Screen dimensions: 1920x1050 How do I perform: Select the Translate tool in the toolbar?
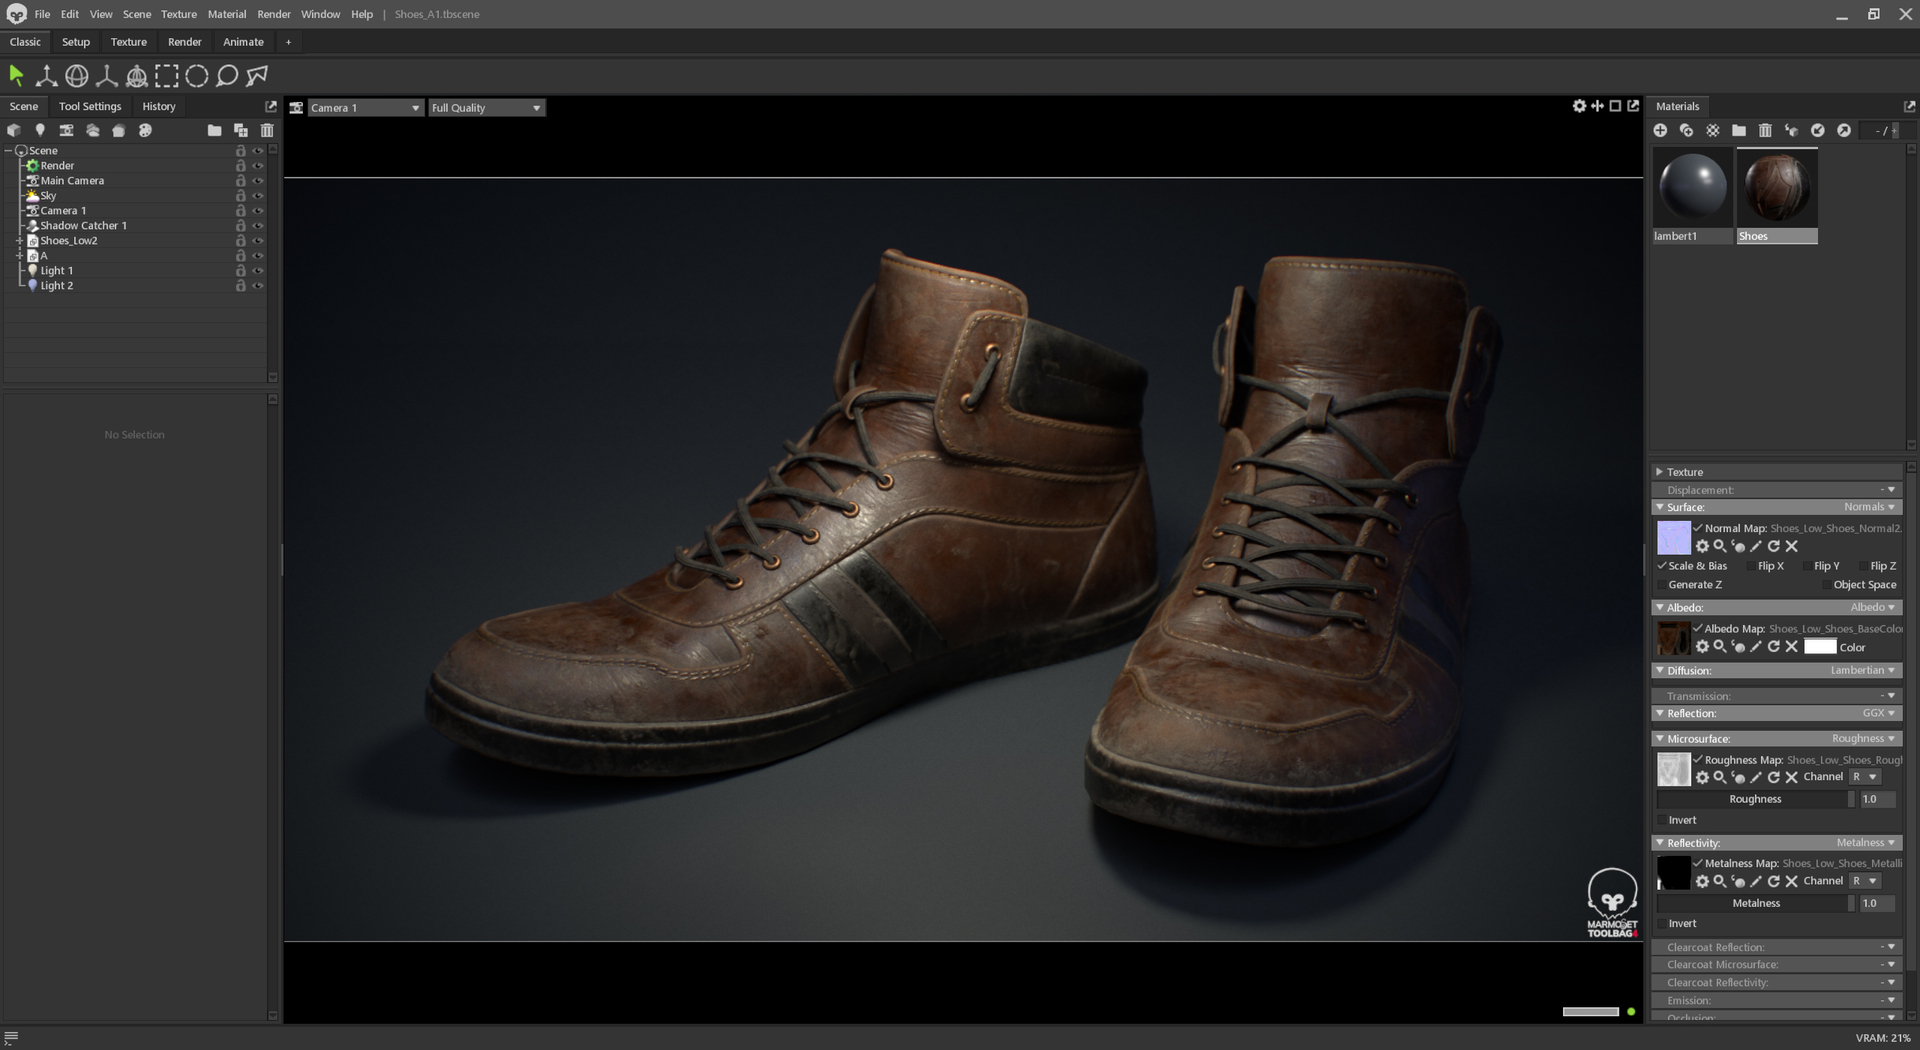coord(46,75)
